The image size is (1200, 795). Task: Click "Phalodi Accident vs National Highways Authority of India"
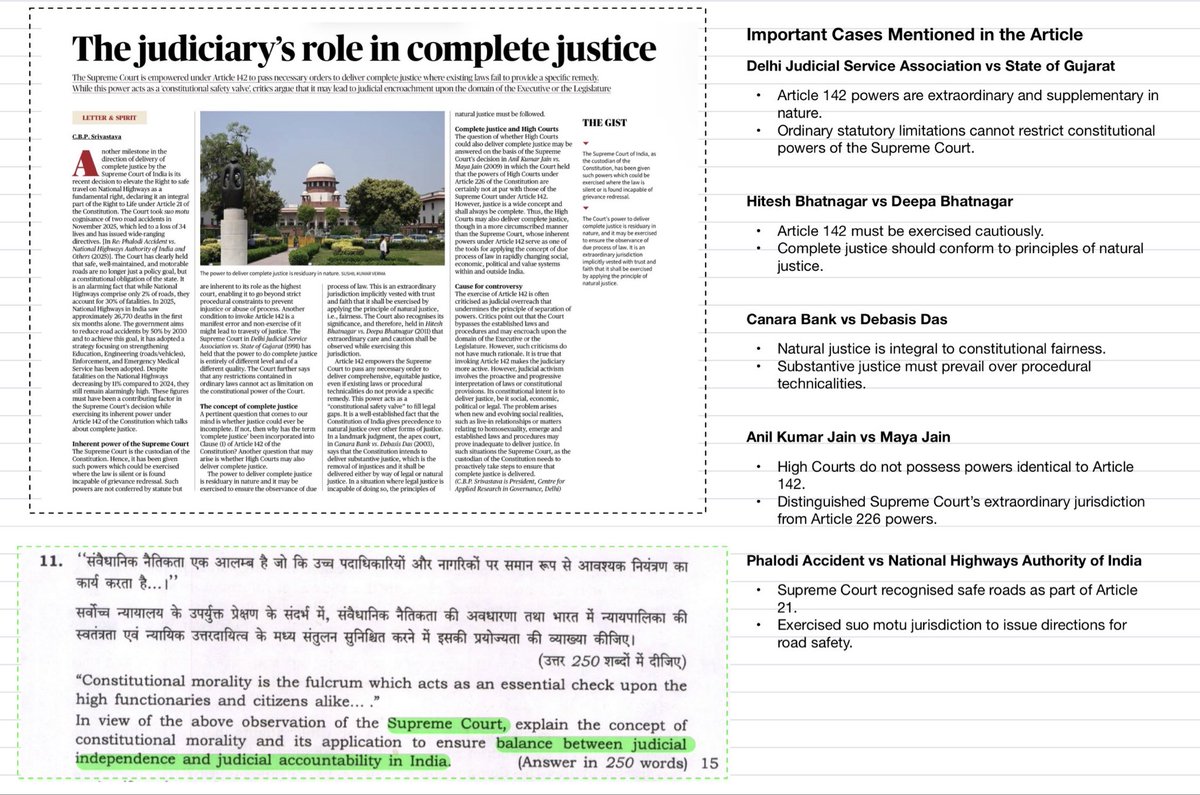(943, 561)
